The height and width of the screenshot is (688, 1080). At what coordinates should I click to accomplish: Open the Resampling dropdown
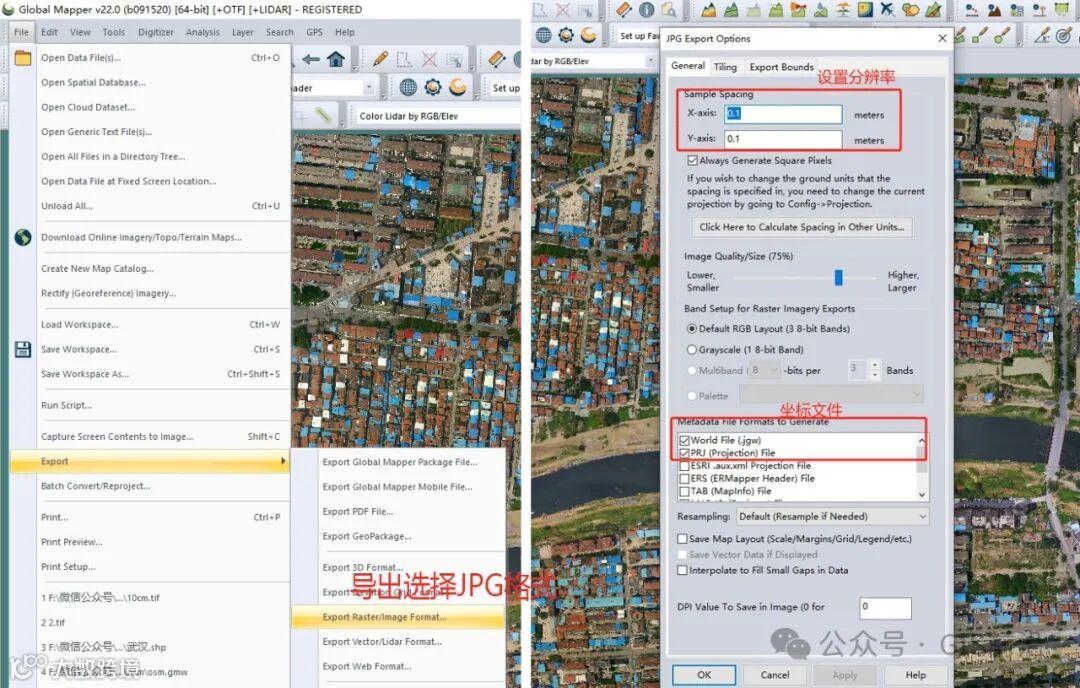click(x=832, y=517)
